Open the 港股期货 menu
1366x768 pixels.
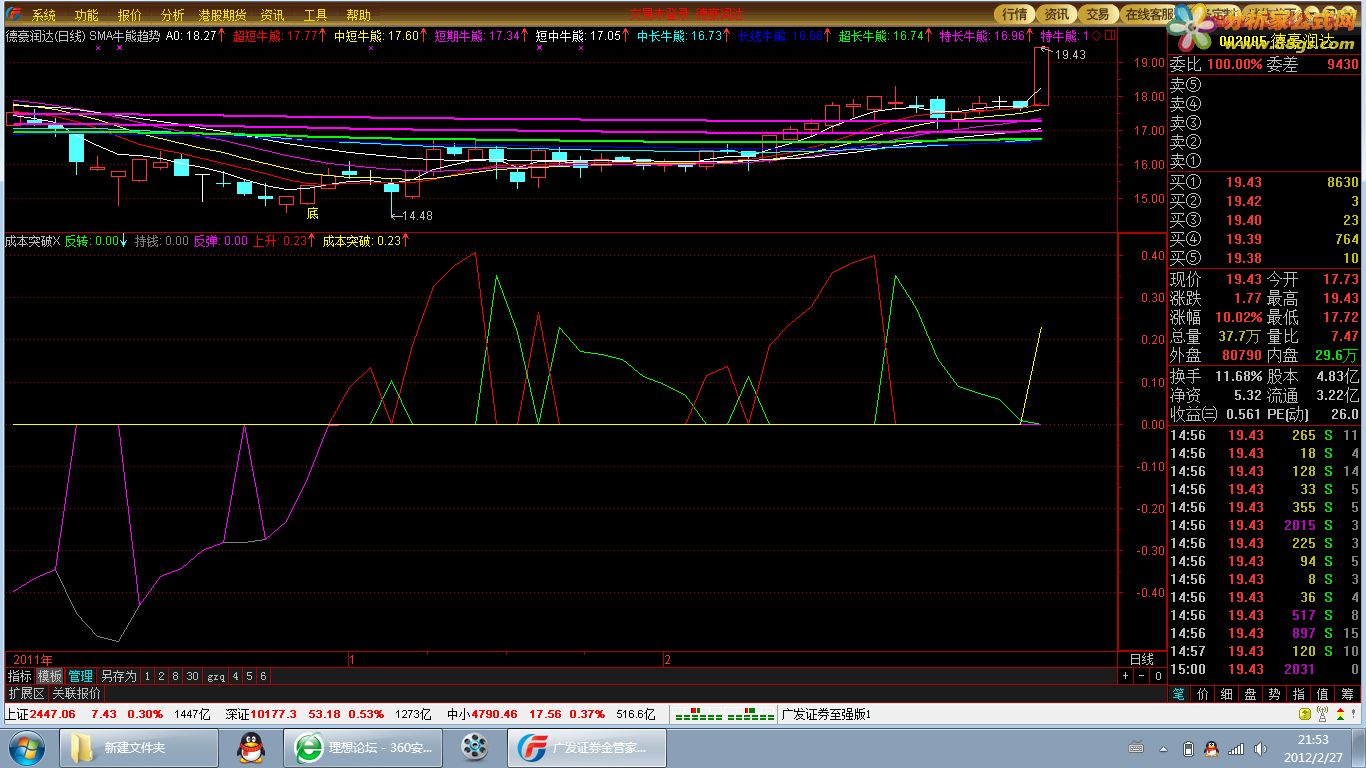pos(222,15)
